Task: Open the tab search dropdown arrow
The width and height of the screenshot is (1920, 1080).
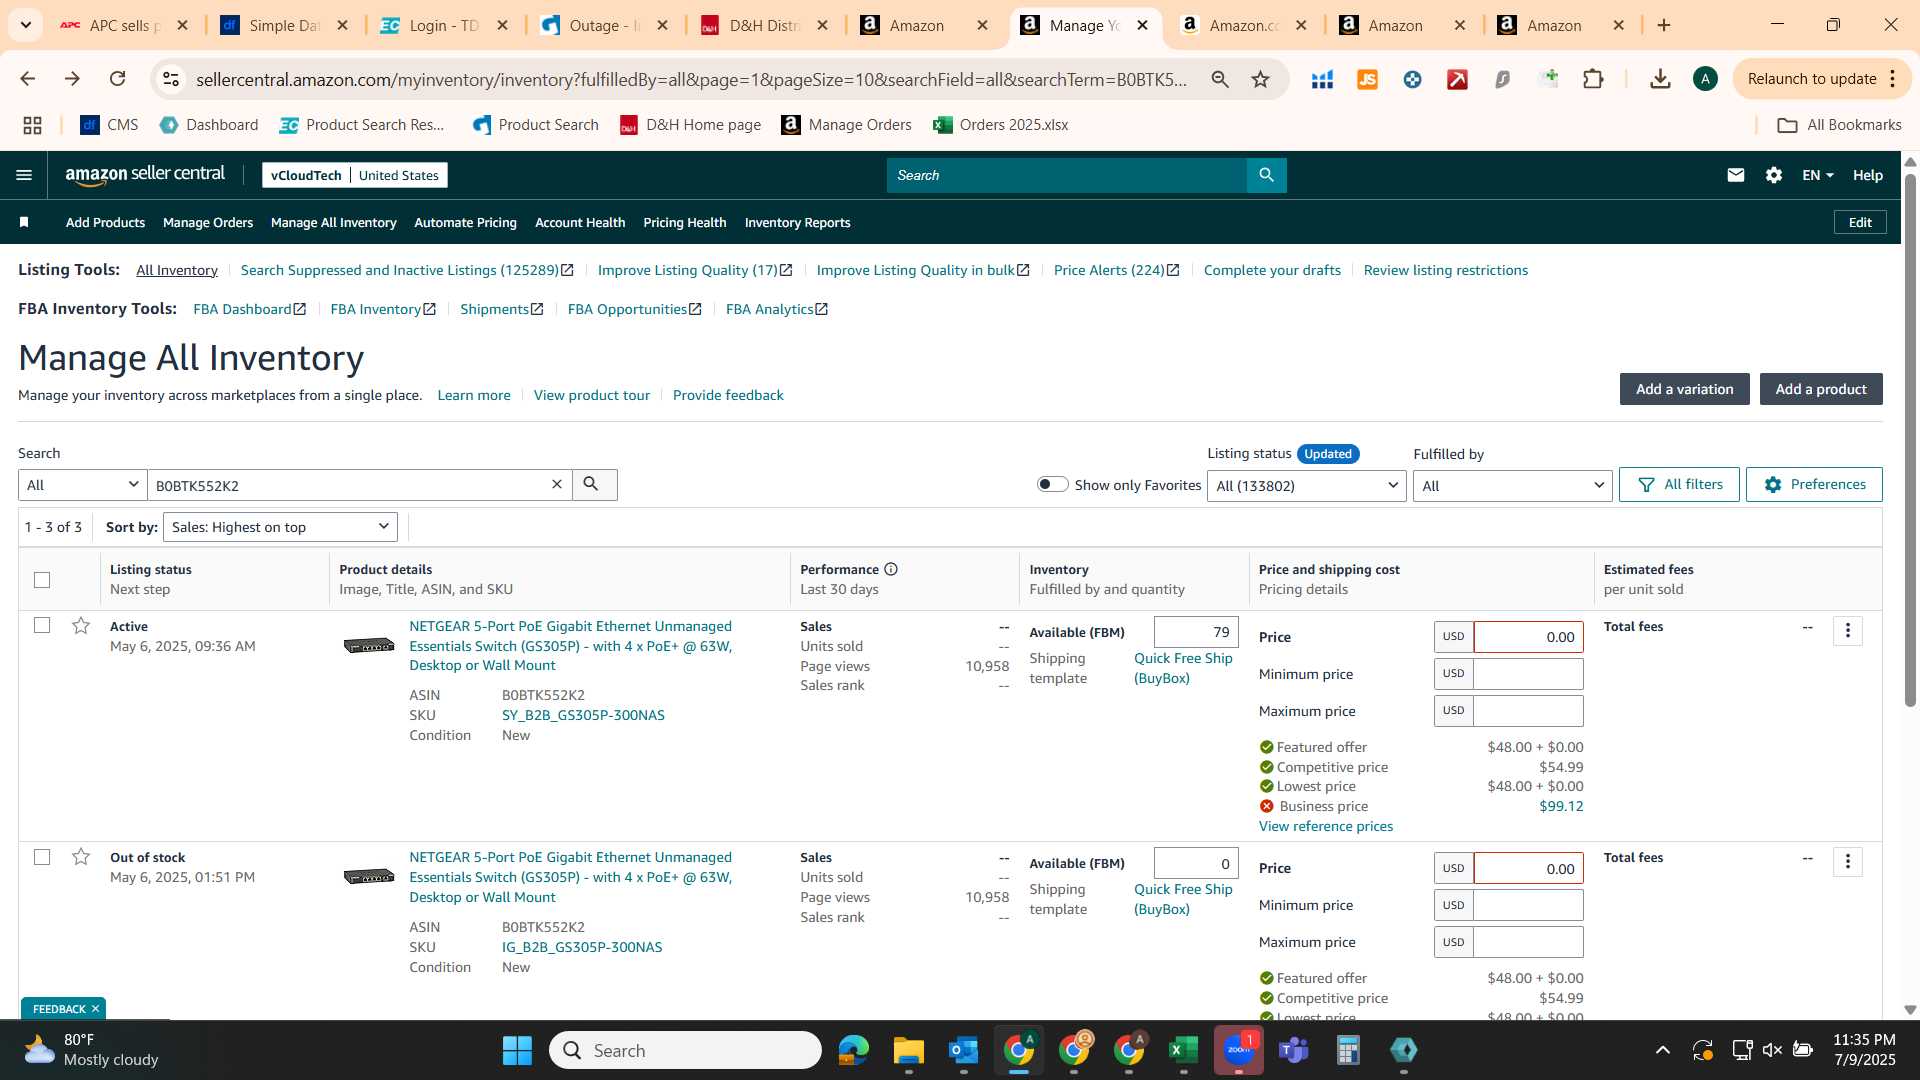Action: tap(25, 25)
